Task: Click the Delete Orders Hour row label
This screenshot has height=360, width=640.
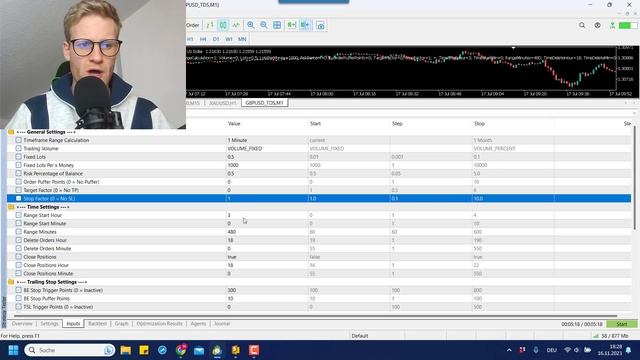Action: (45, 240)
